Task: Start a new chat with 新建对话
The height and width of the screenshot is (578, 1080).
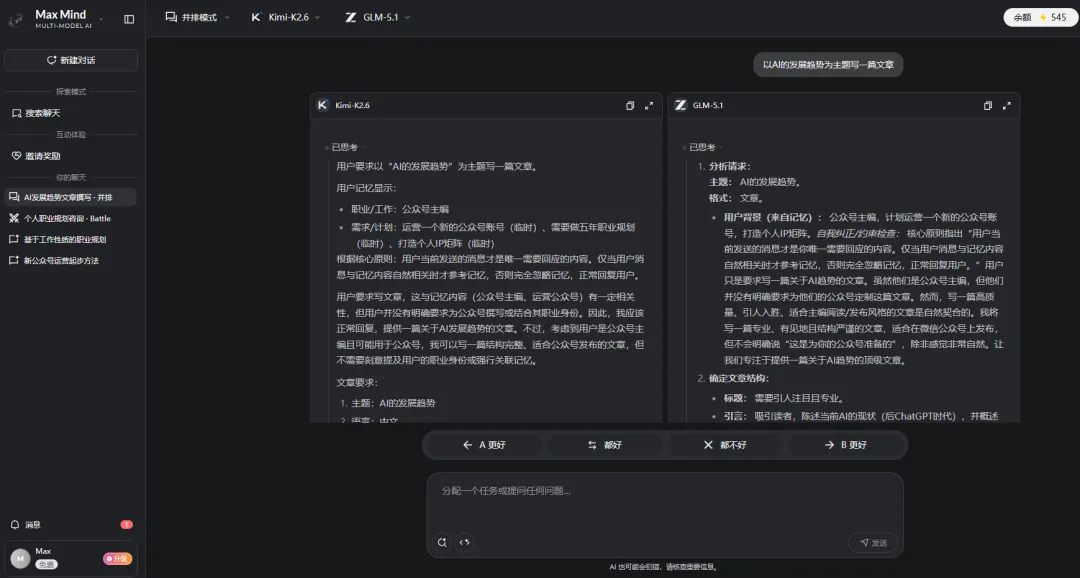Action: (71, 61)
